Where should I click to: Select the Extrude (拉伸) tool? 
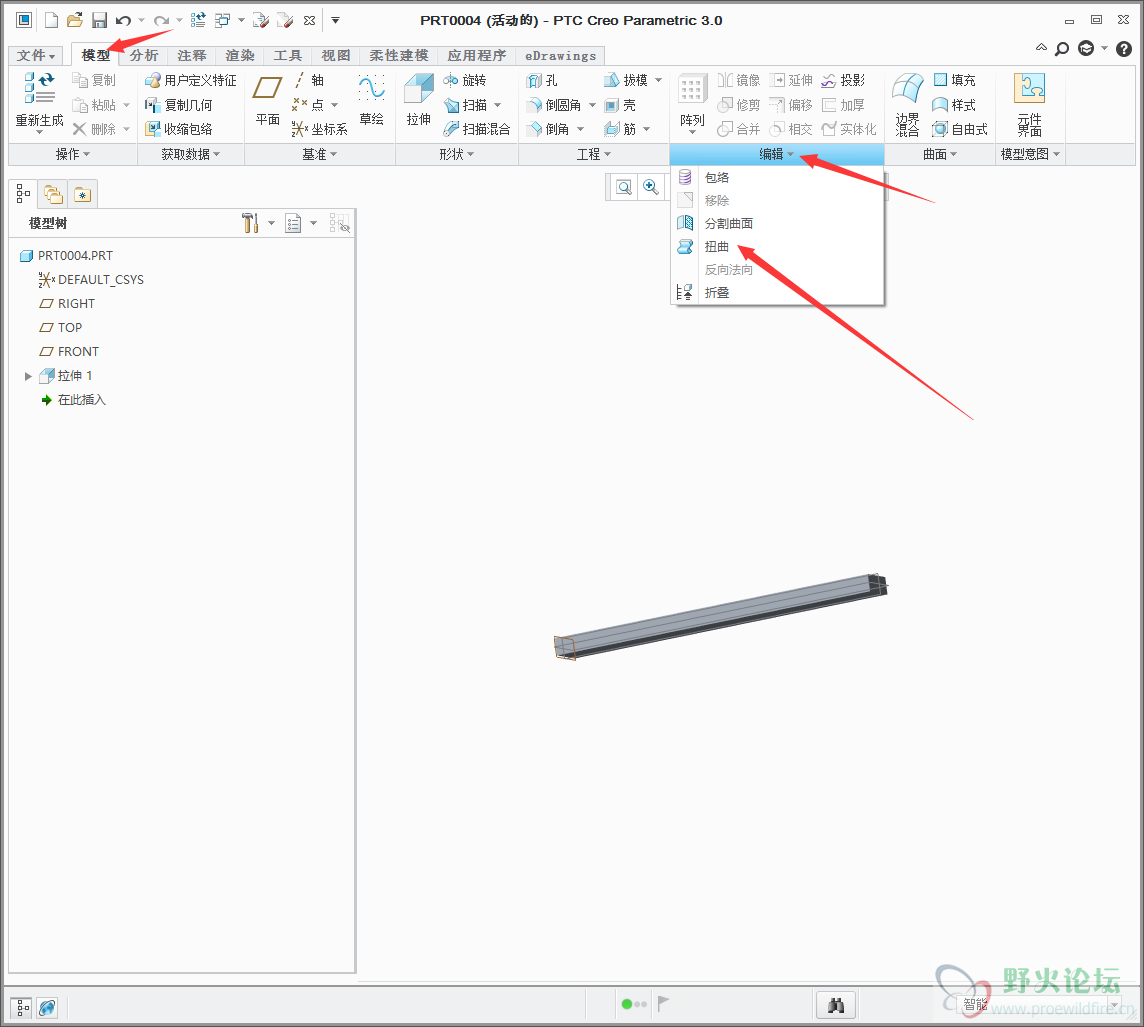coord(419,100)
